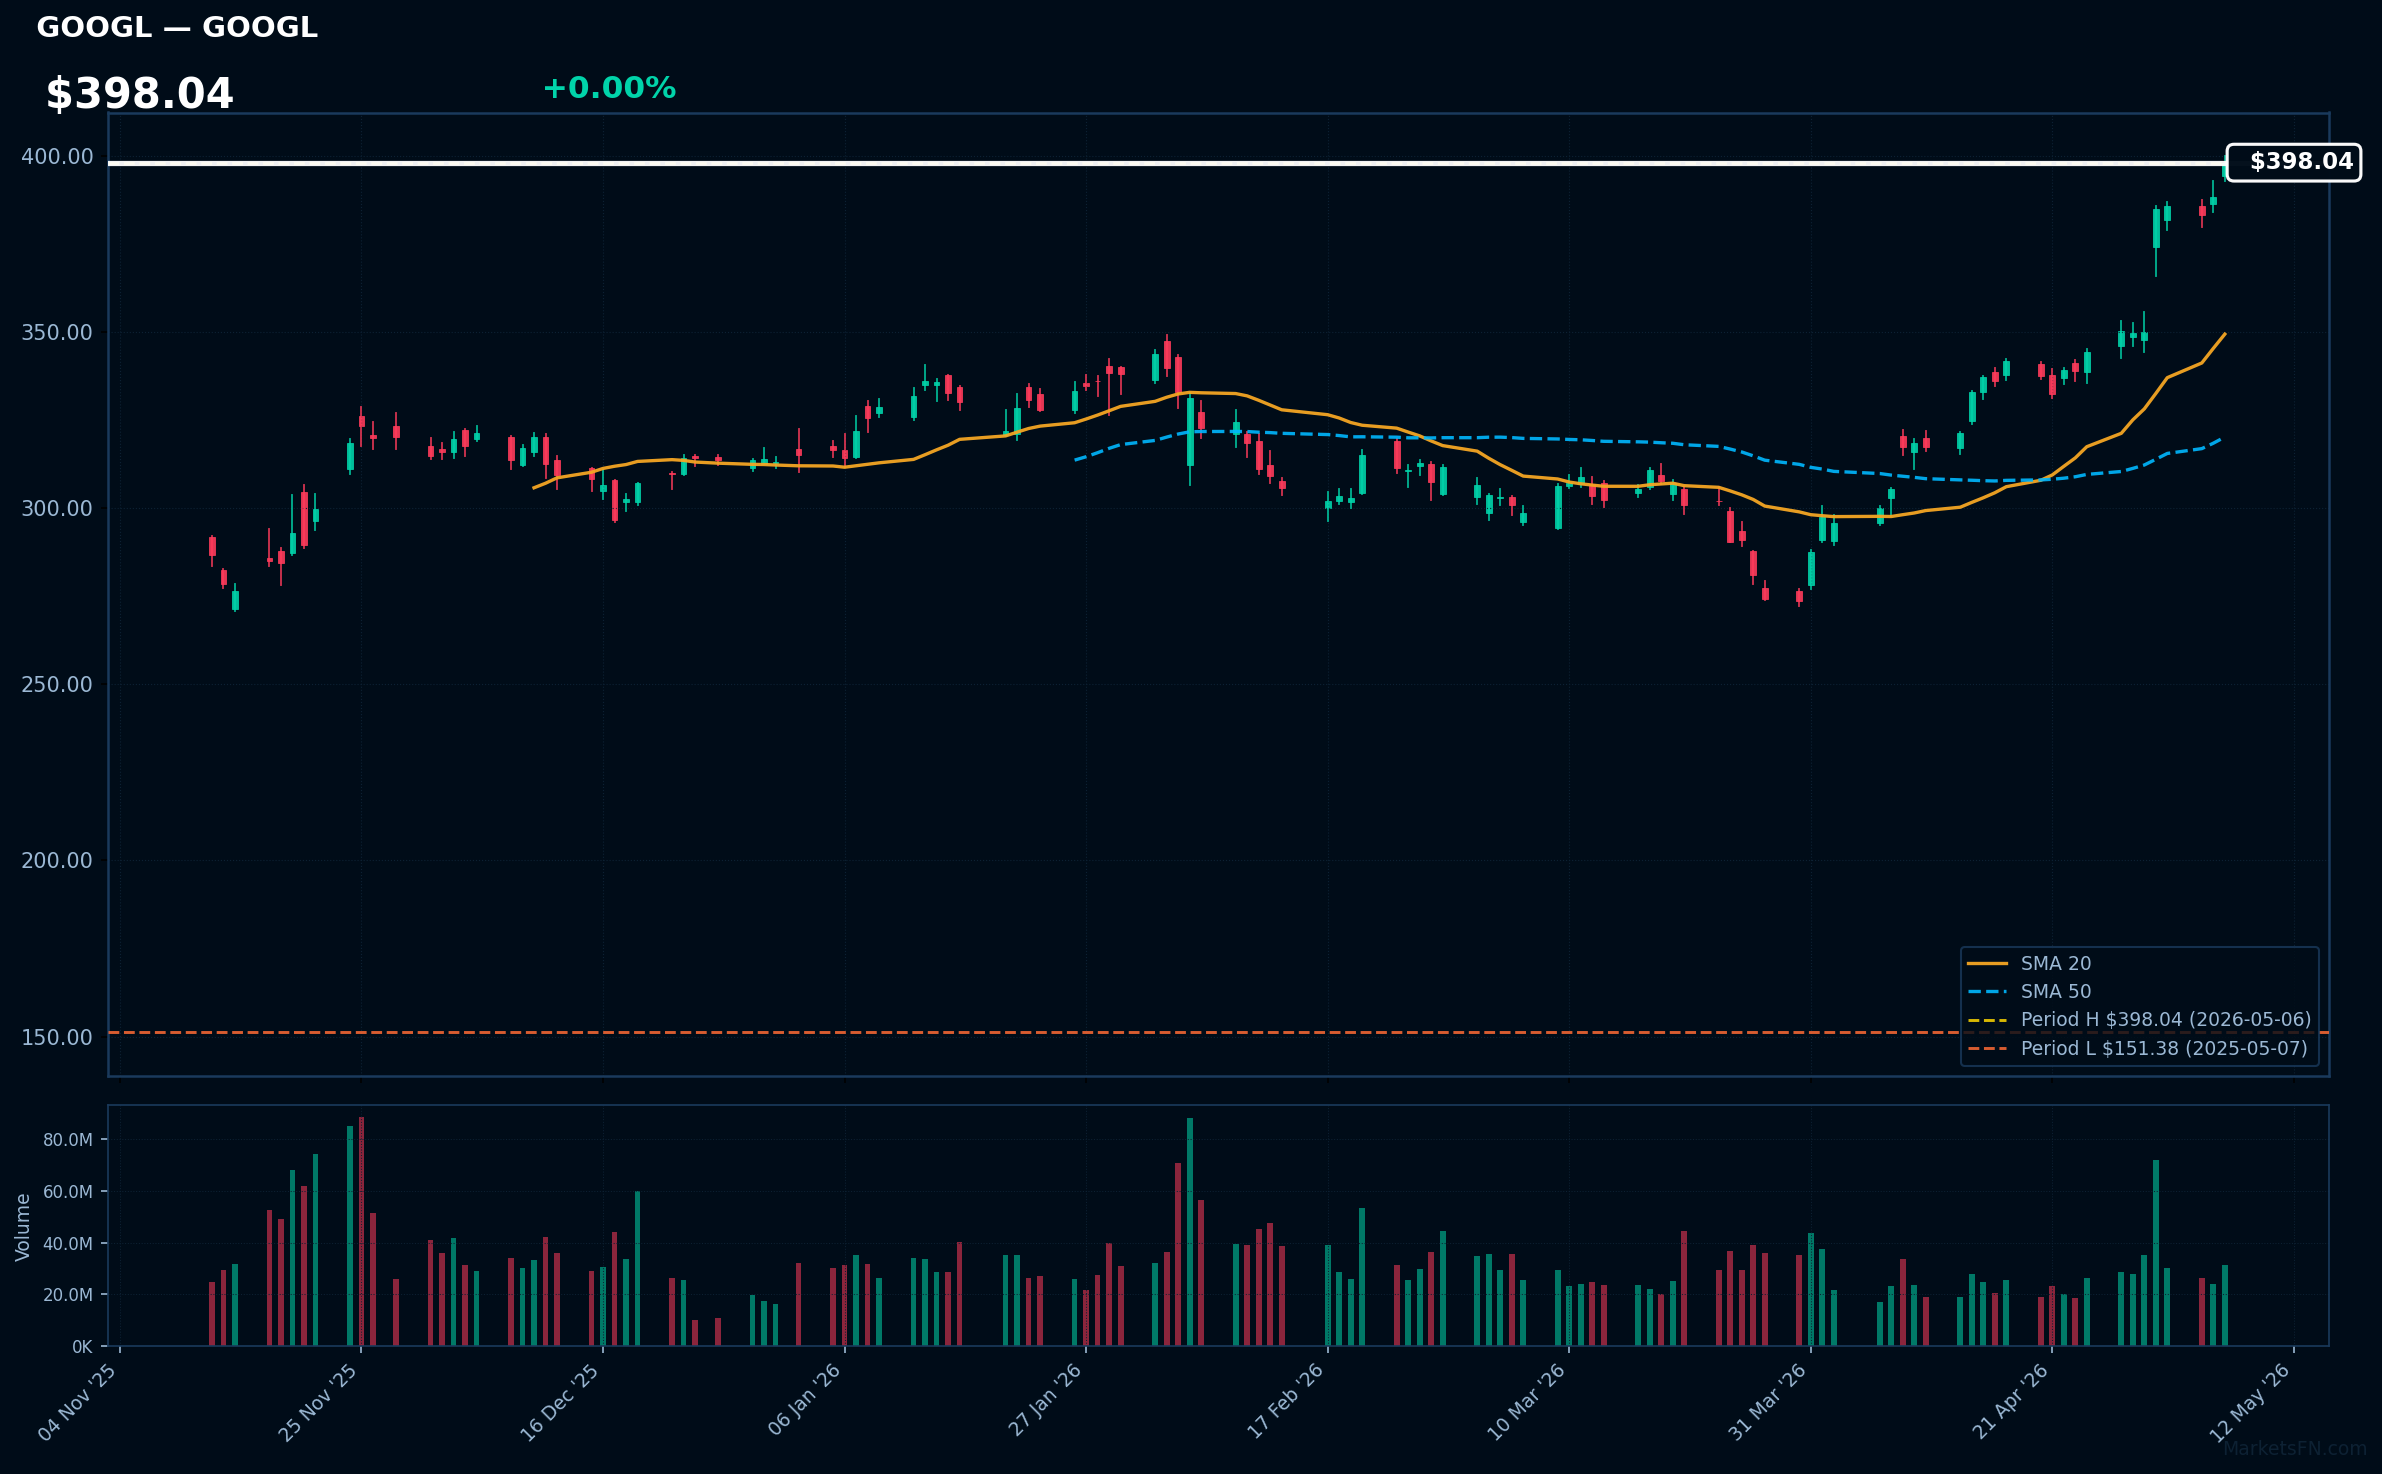Click the 31 Mar '26 date label
The width and height of the screenshot is (2382, 1474).
[x=1768, y=1402]
